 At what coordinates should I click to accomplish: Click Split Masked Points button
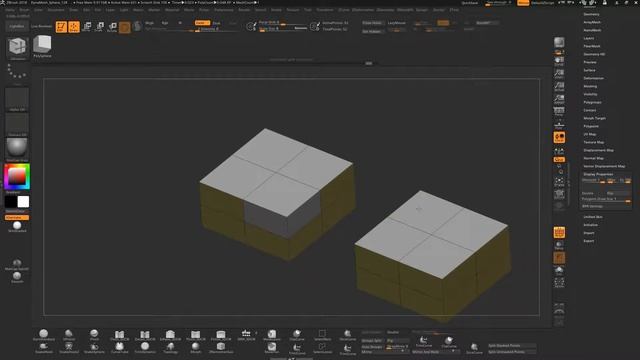(512, 346)
